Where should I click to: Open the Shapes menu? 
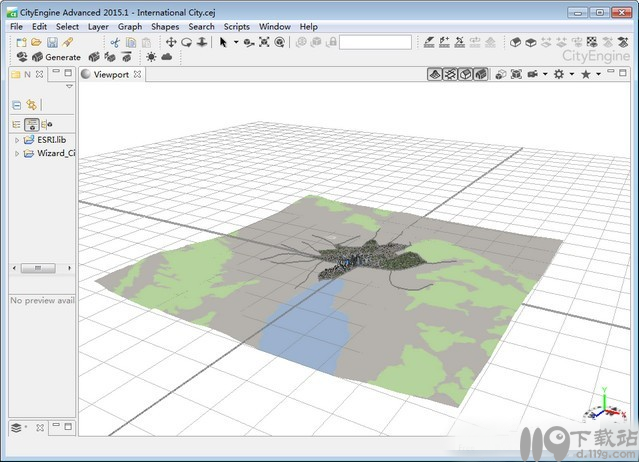pos(165,26)
